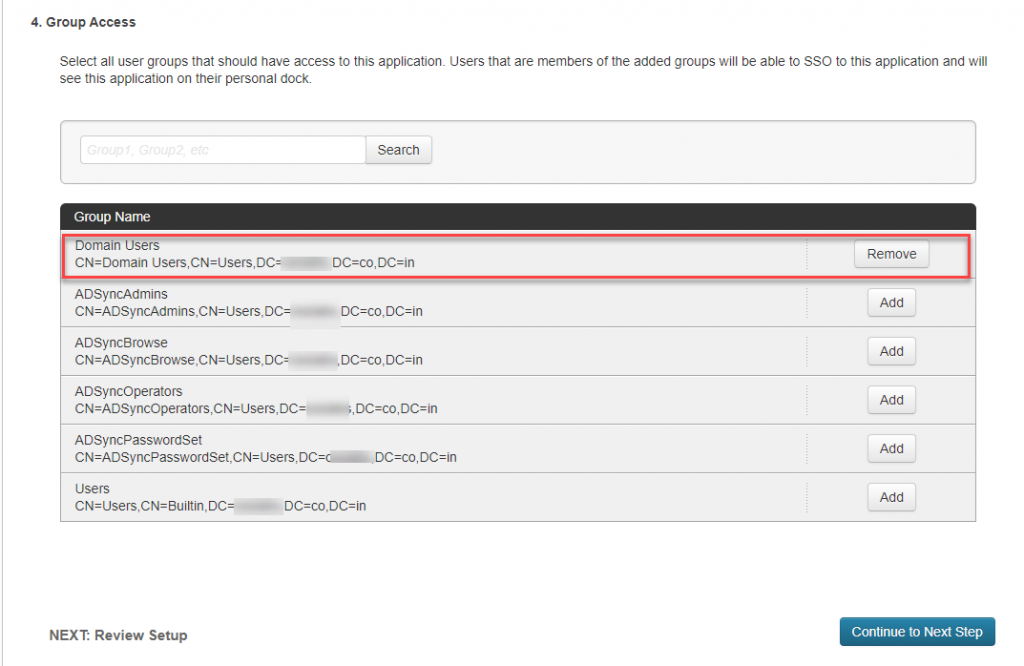Add the ADSyncAdmins group
1024x666 pixels.
tap(891, 303)
